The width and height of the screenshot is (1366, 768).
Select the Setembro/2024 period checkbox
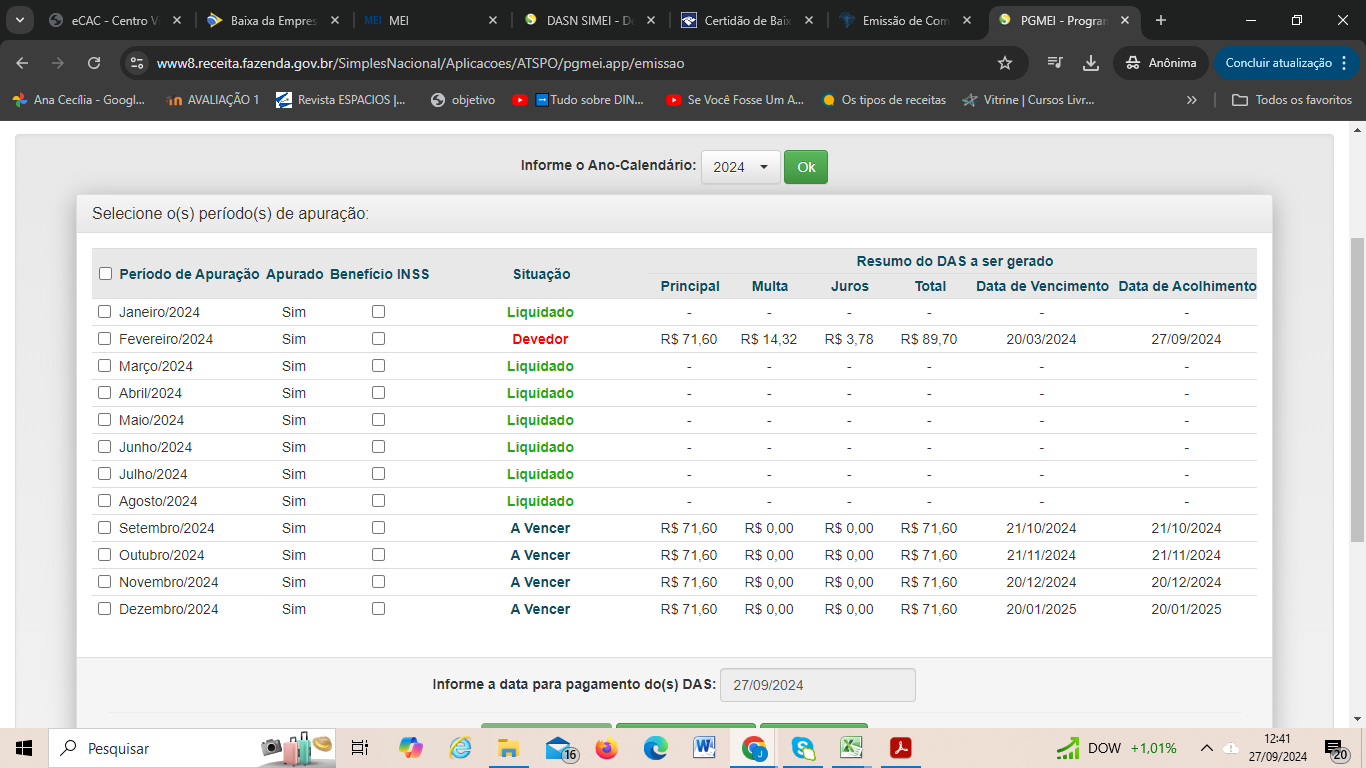[105, 528]
